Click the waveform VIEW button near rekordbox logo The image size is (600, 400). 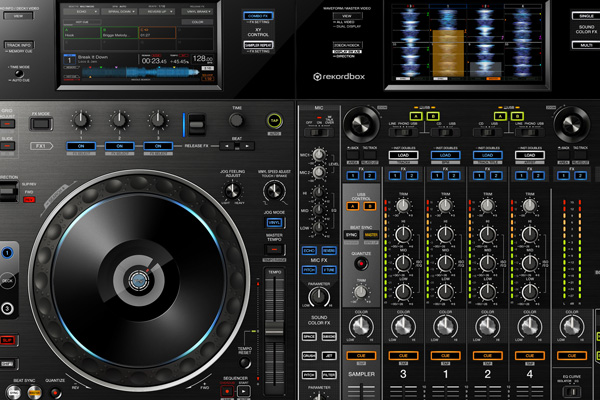pos(347,16)
